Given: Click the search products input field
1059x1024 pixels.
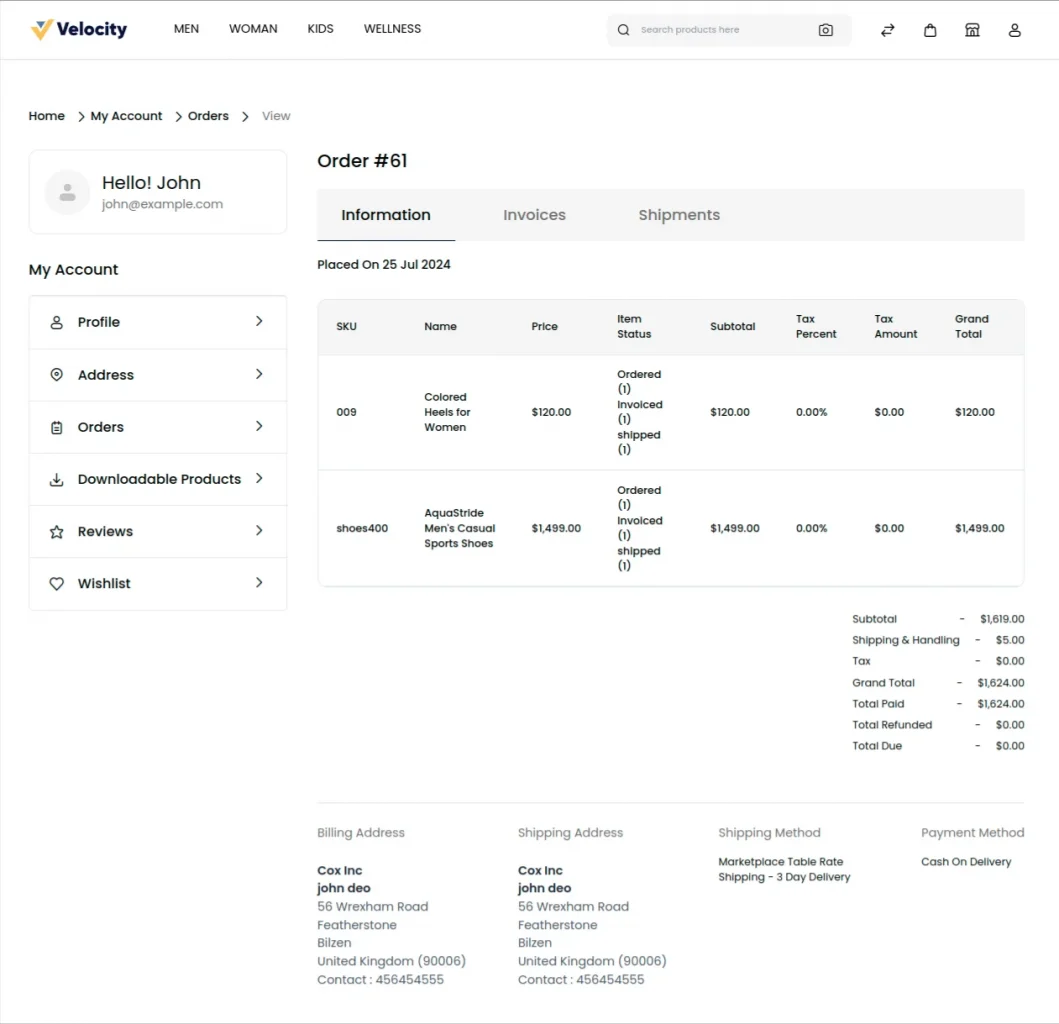Looking at the screenshot, I should click(x=720, y=30).
